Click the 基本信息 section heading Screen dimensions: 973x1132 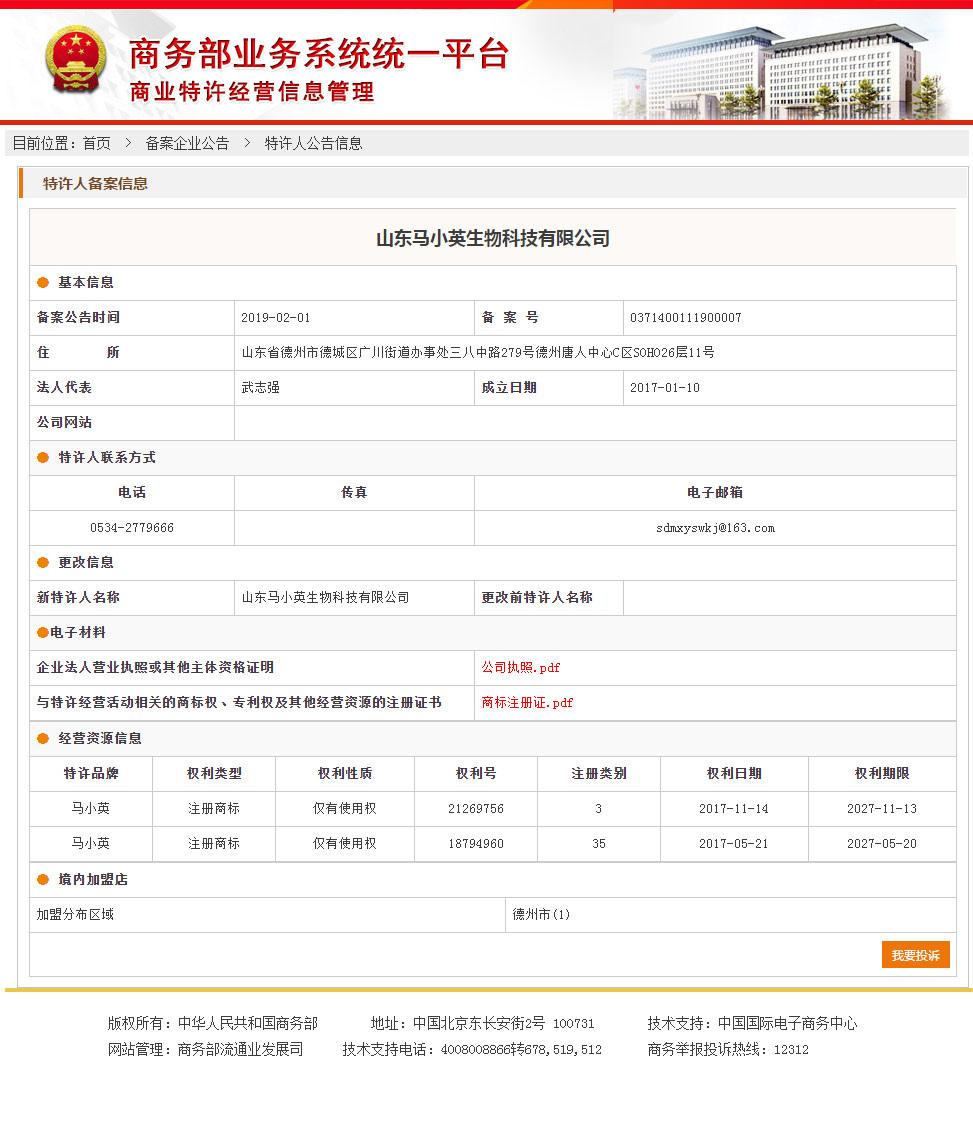(86, 282)
